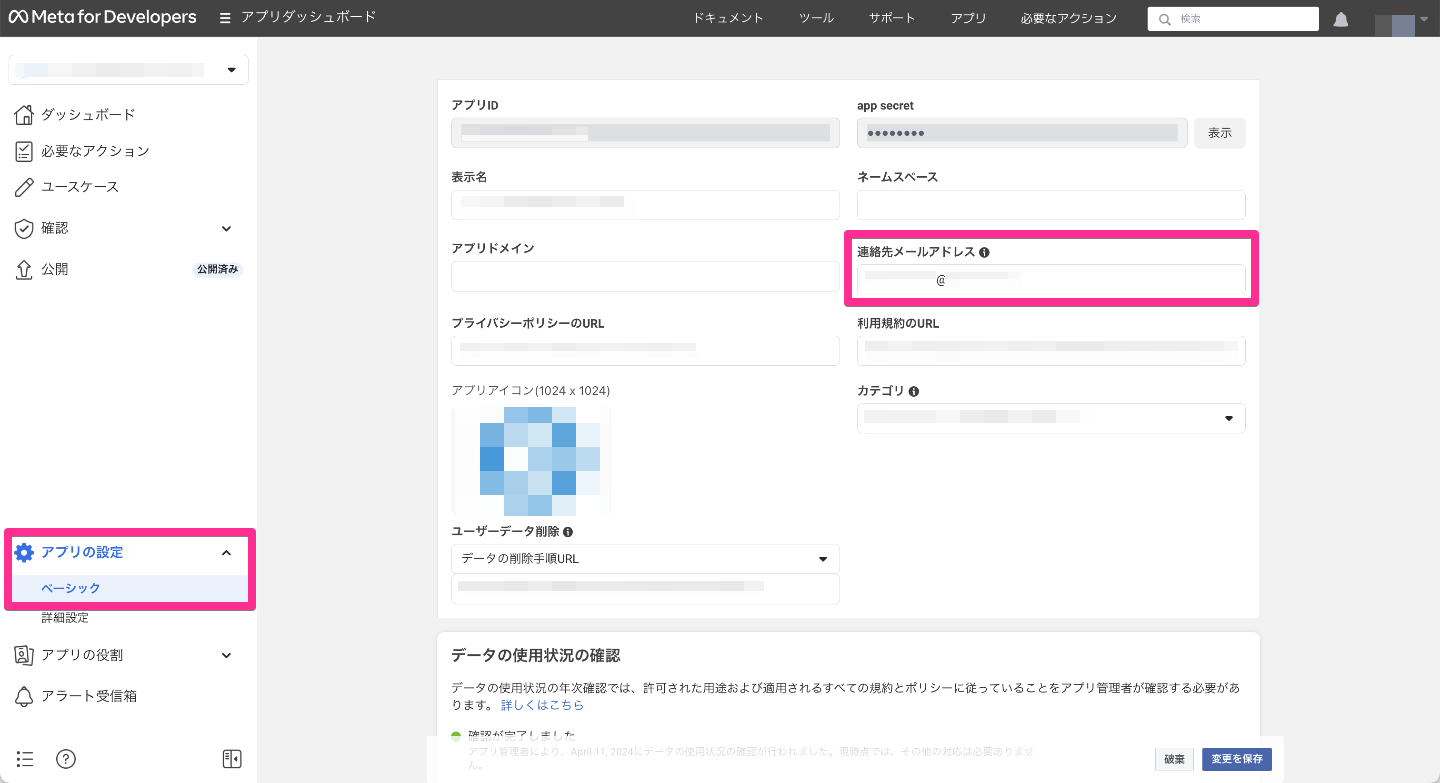Open 必要なアクション in the top bar

coord(1069,18)
